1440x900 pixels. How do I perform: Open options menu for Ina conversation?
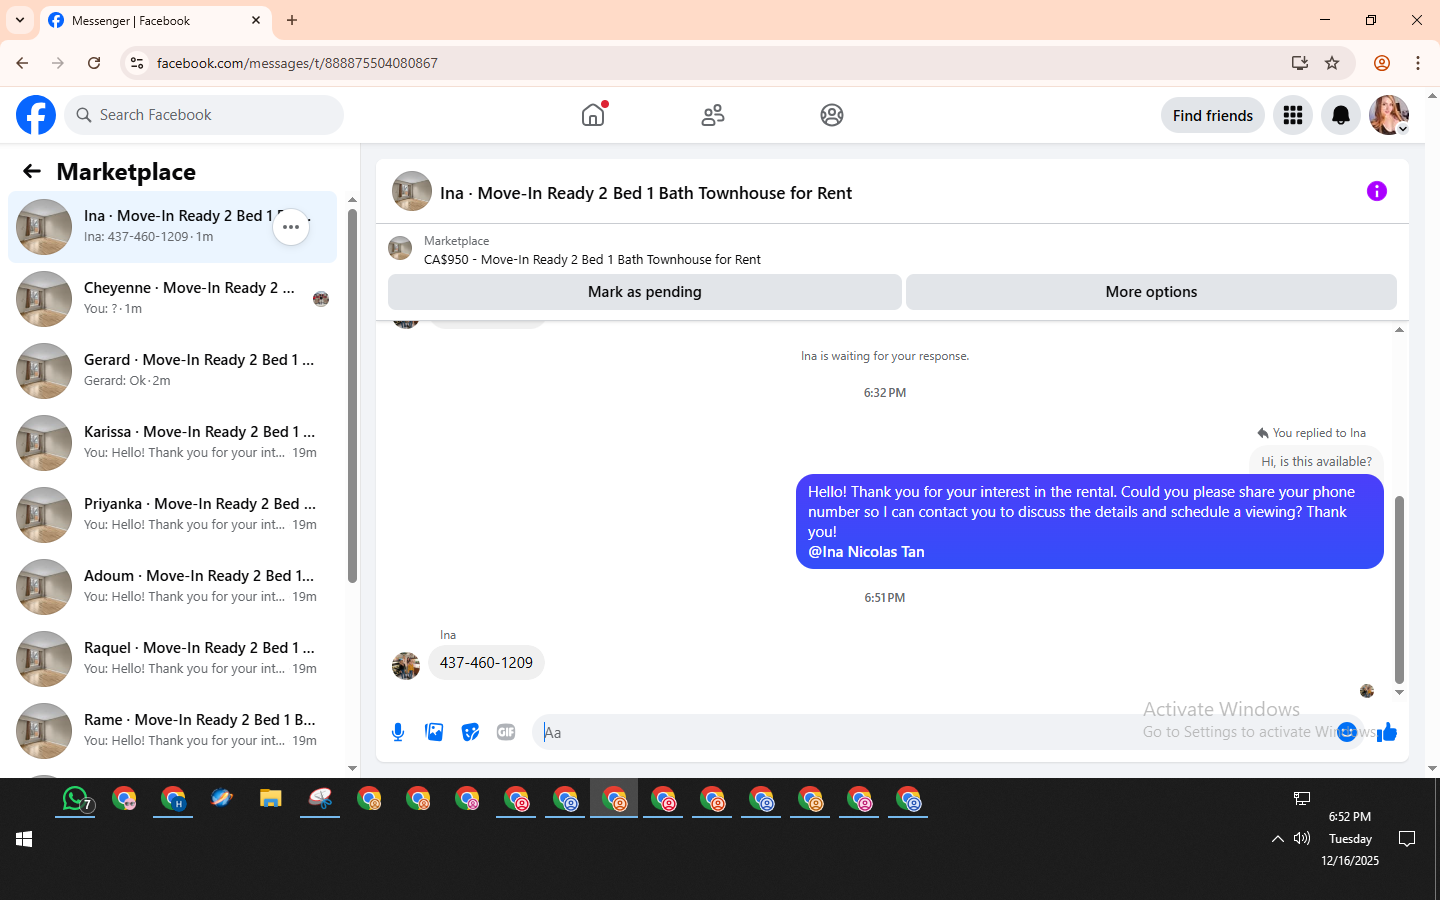point(291,227)
